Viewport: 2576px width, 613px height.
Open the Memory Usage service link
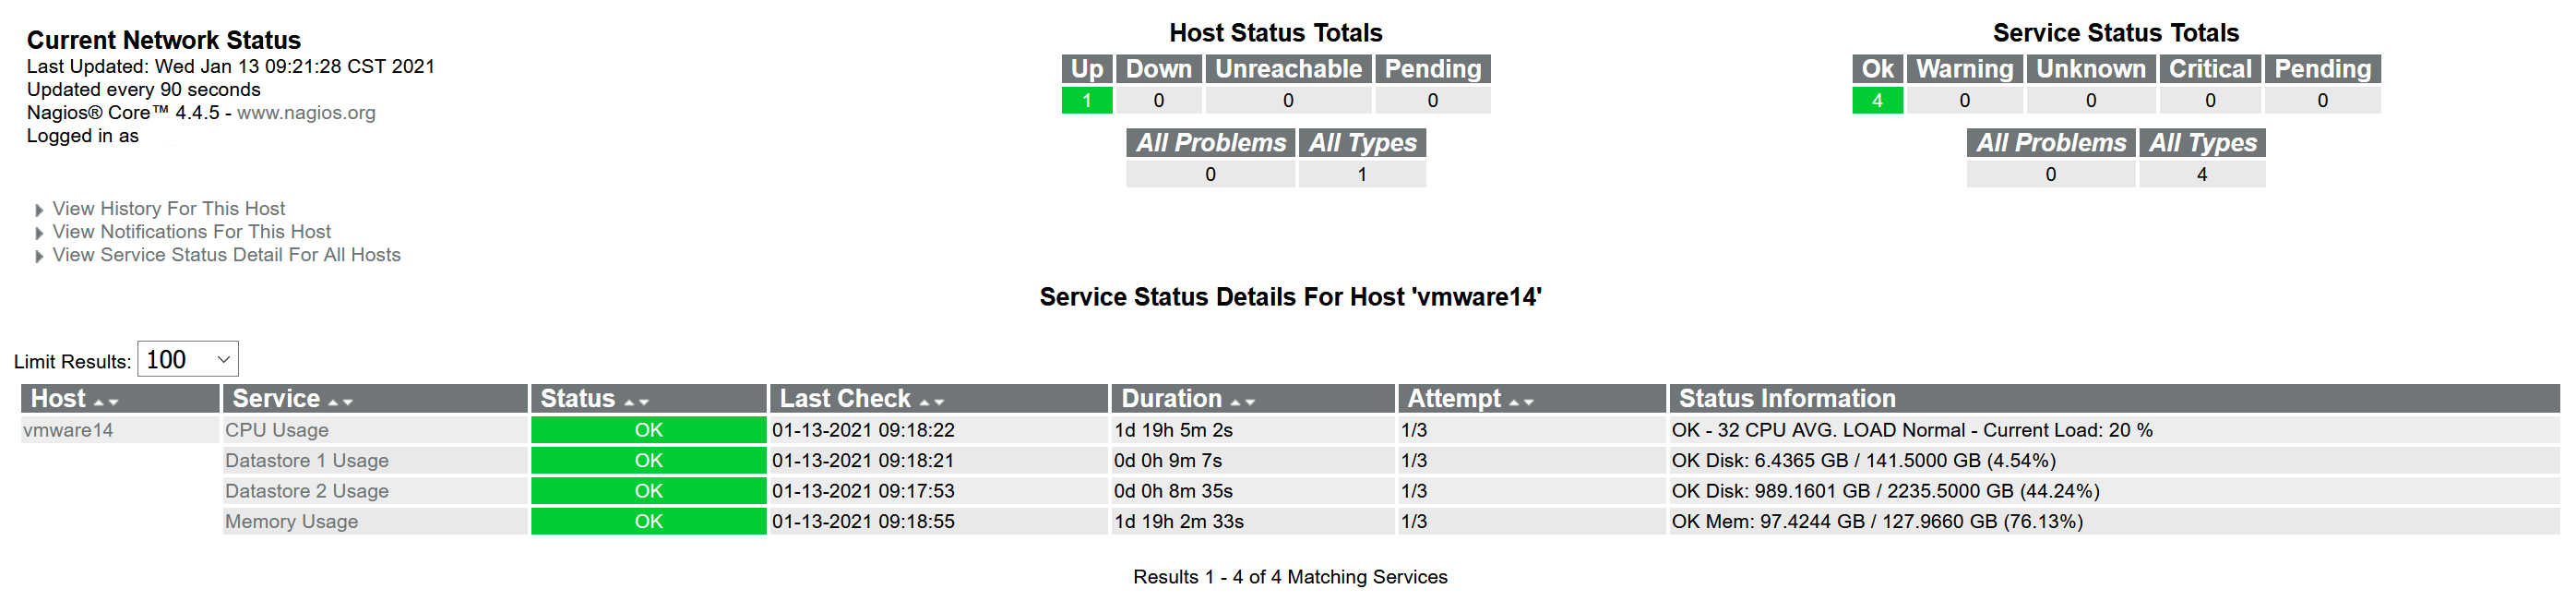click(291, 521)
